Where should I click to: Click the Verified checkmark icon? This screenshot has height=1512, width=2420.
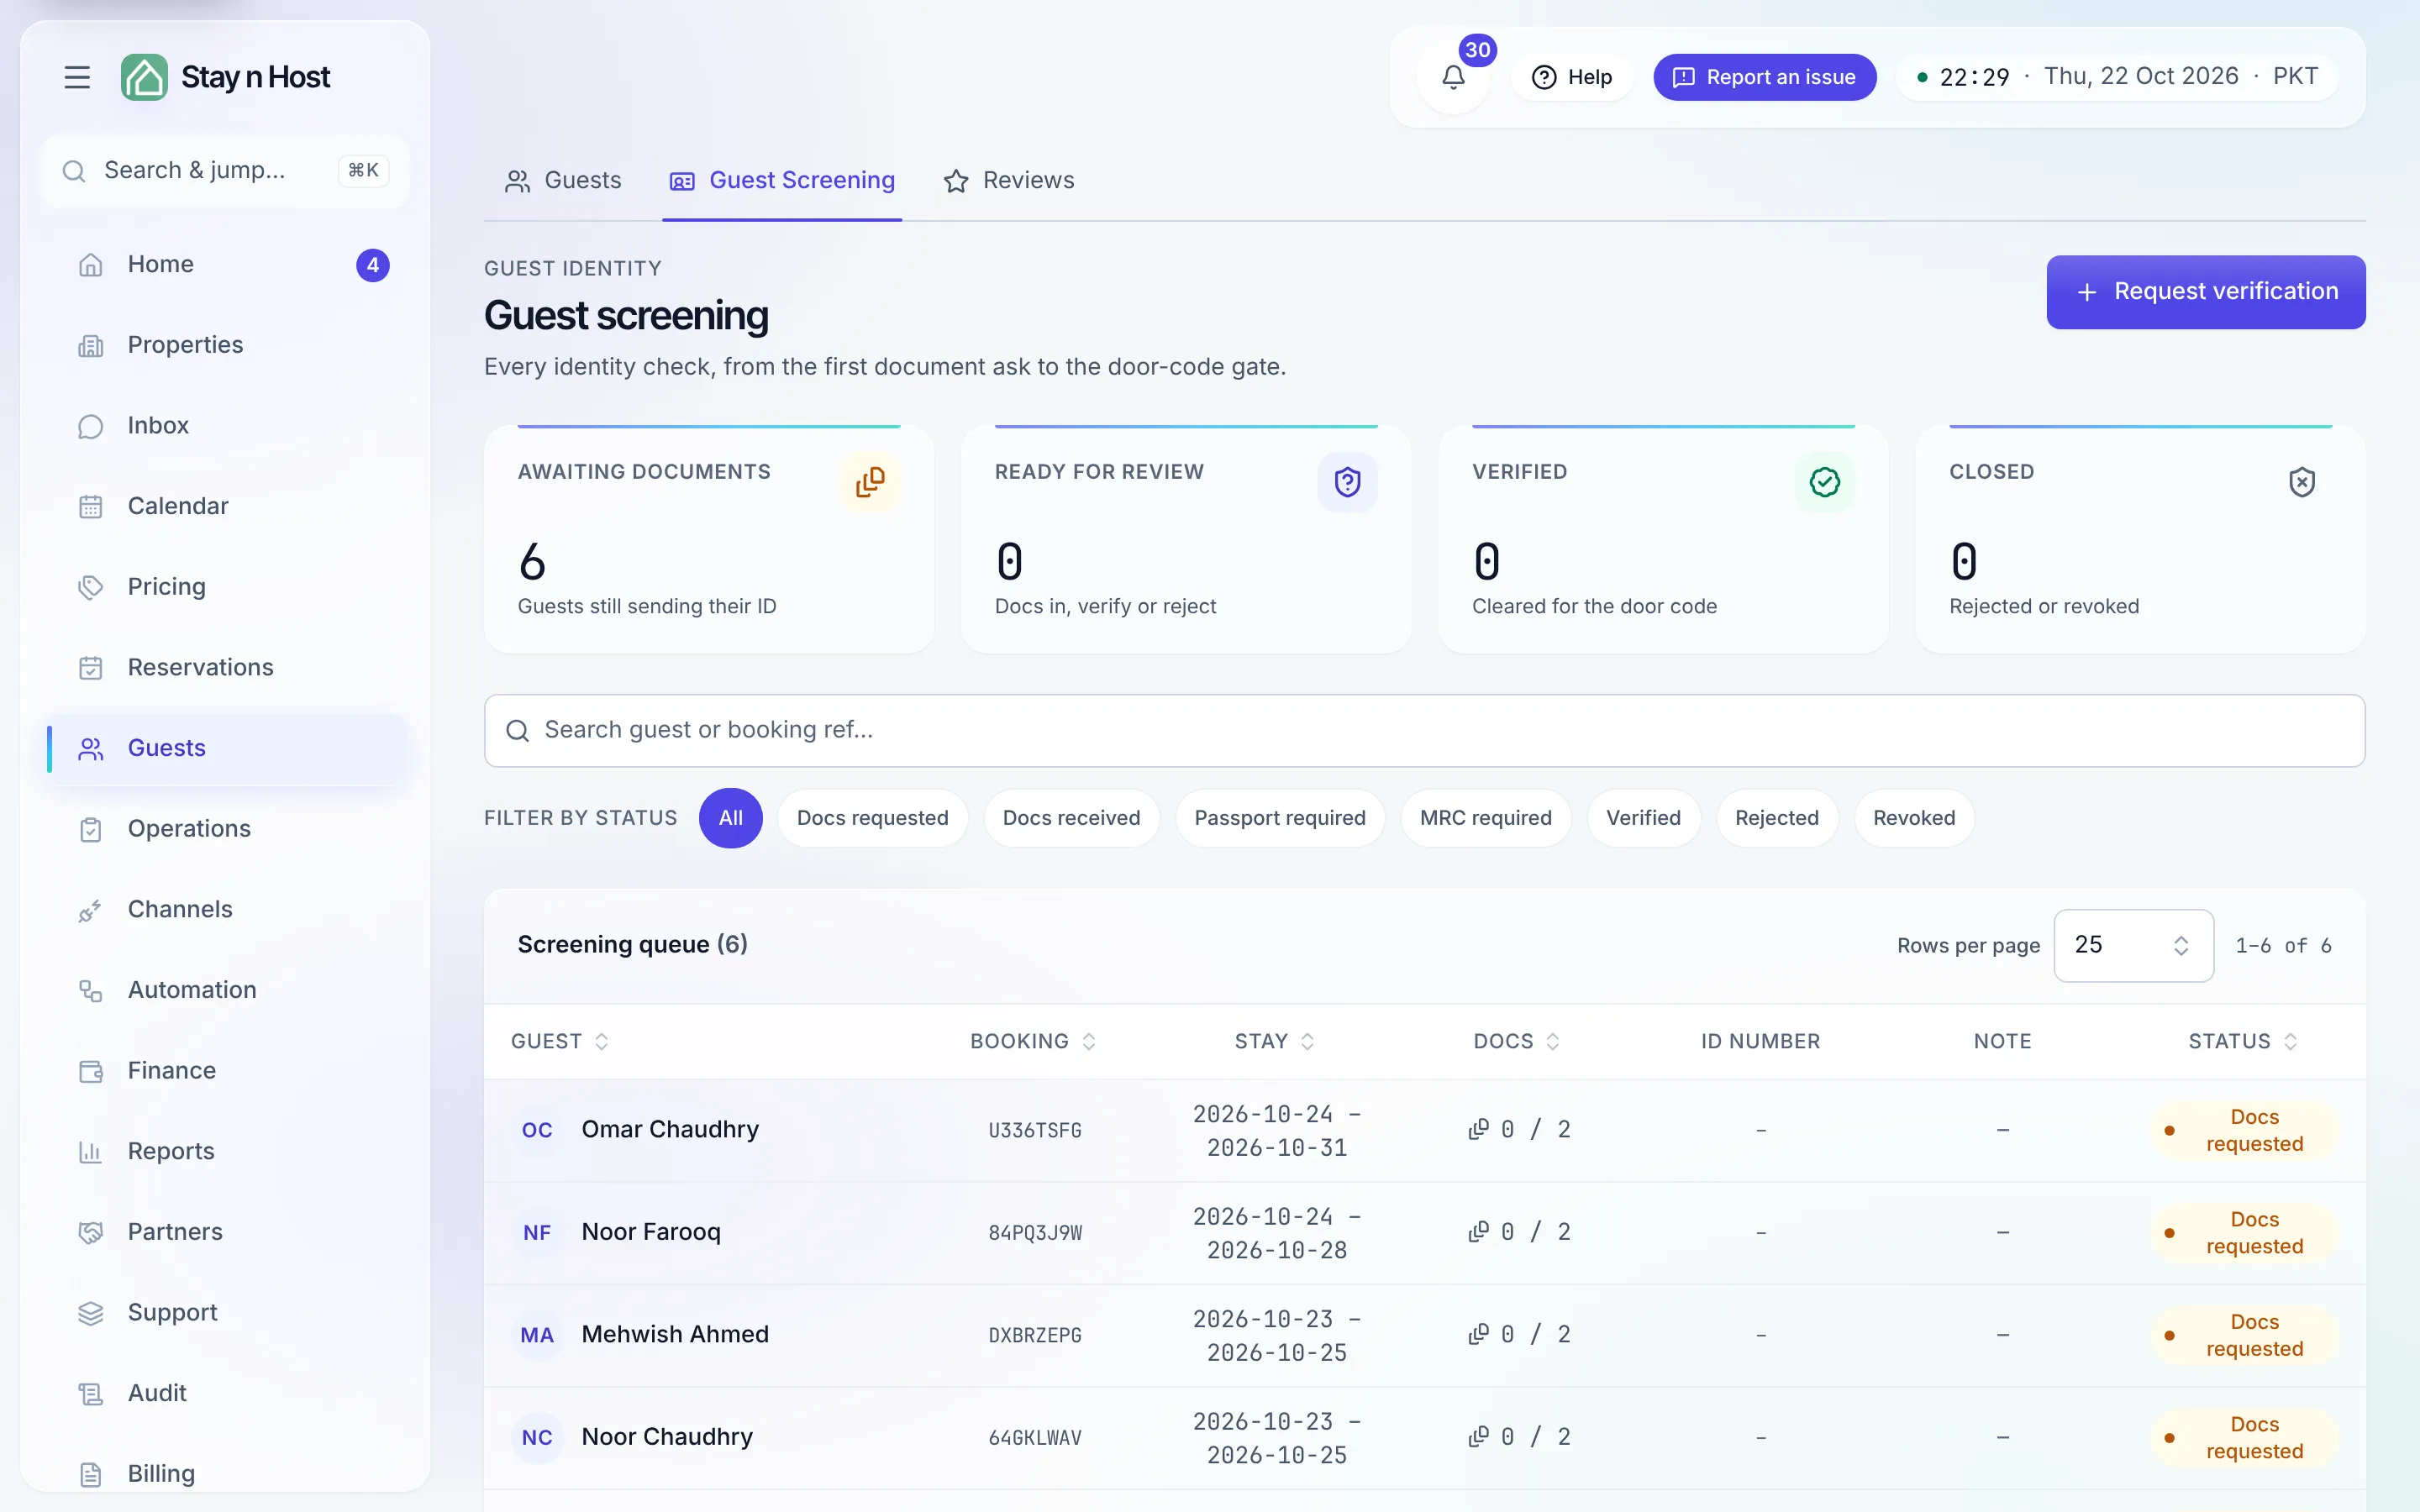coord(1824,482)
